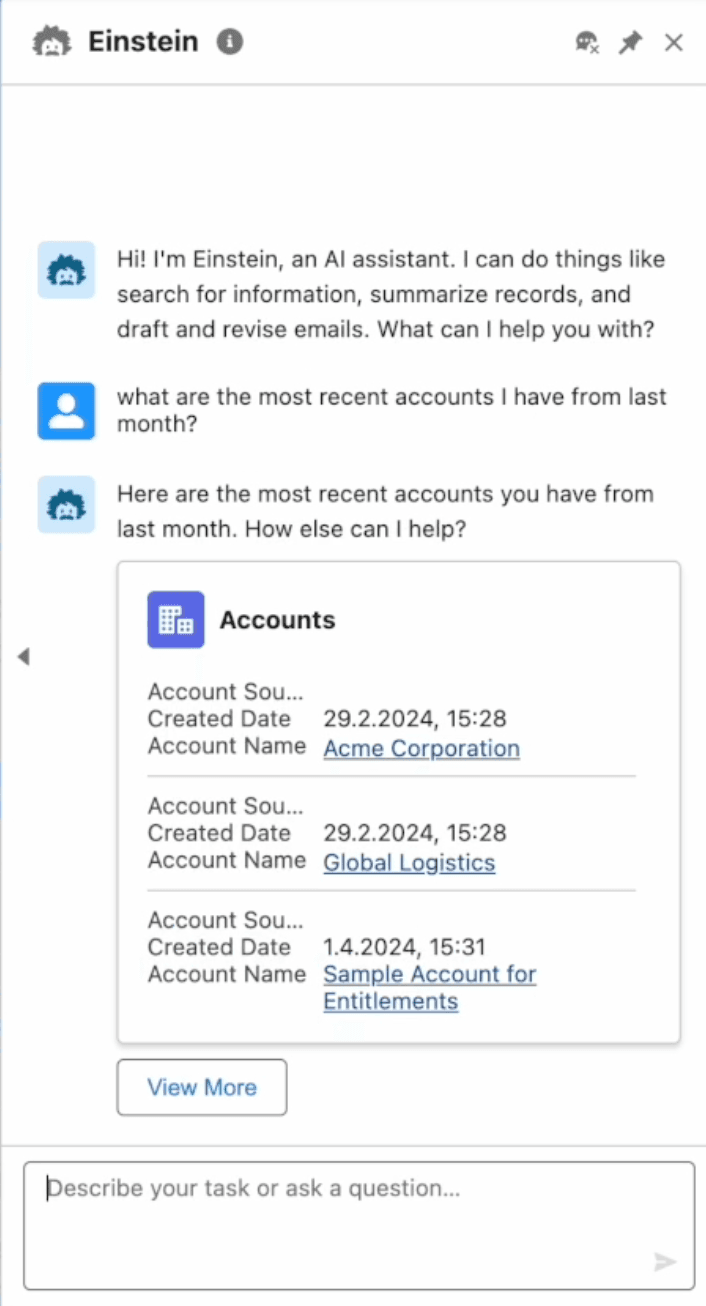Select the user question about recent accounts
The height and width of the screenshot is (1306, 706).
click(390, 410)
